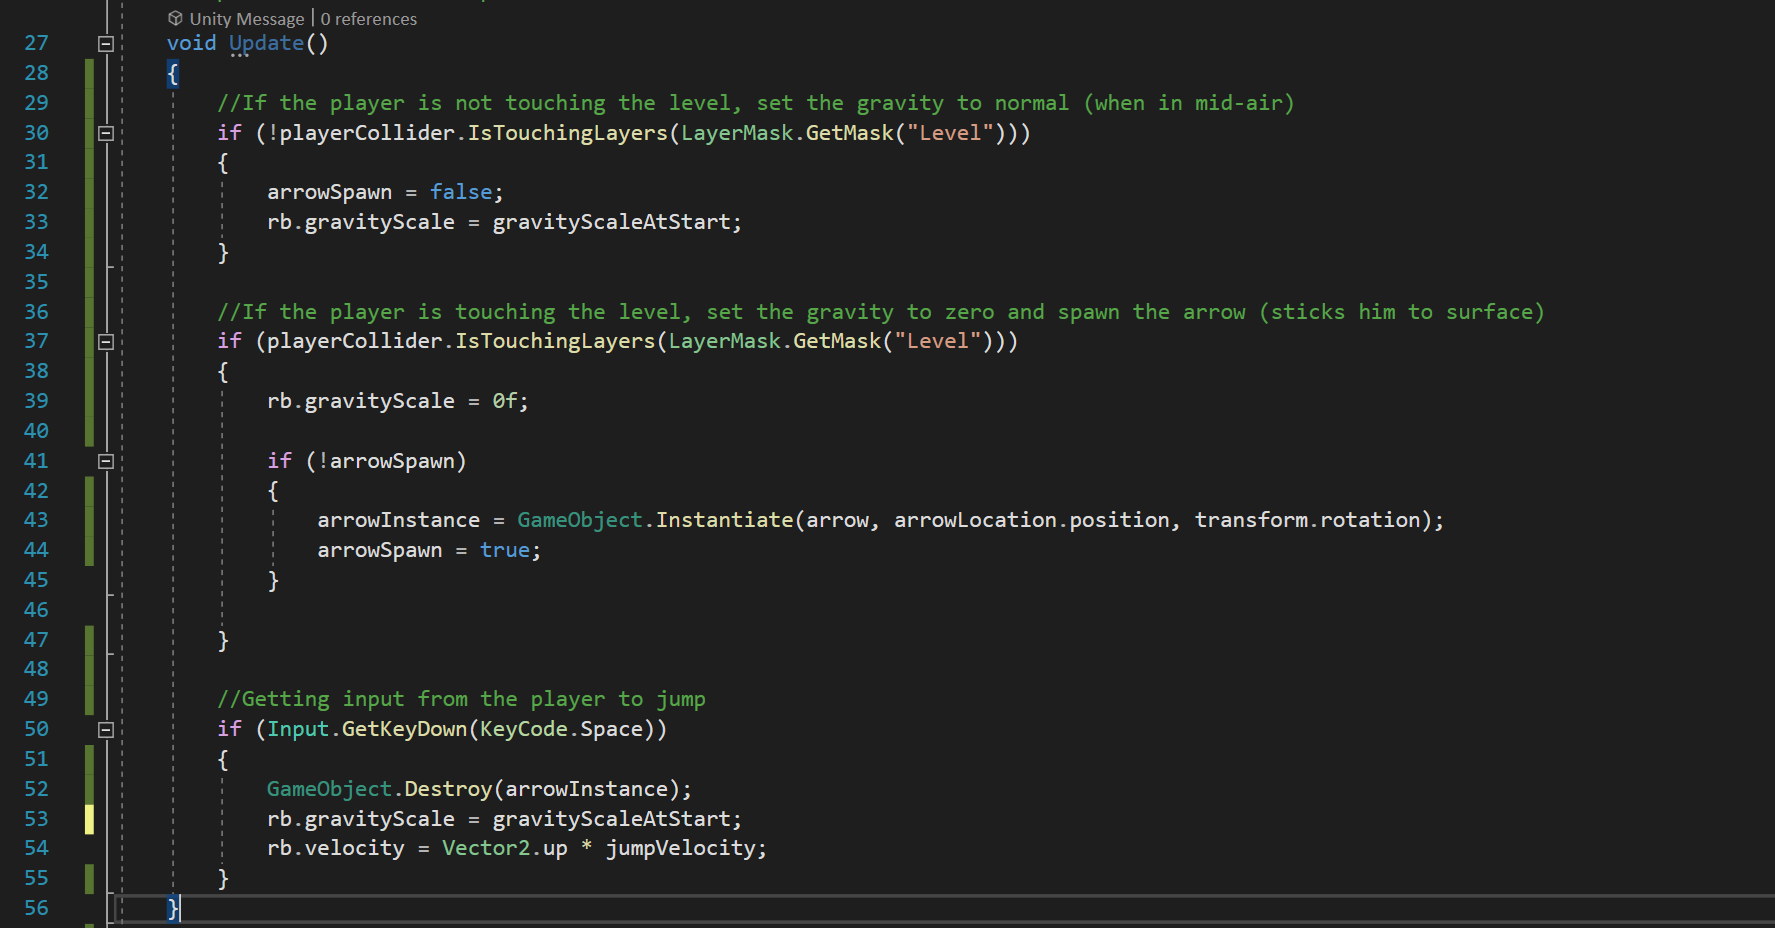Collapse the if block on line 37

106,342
